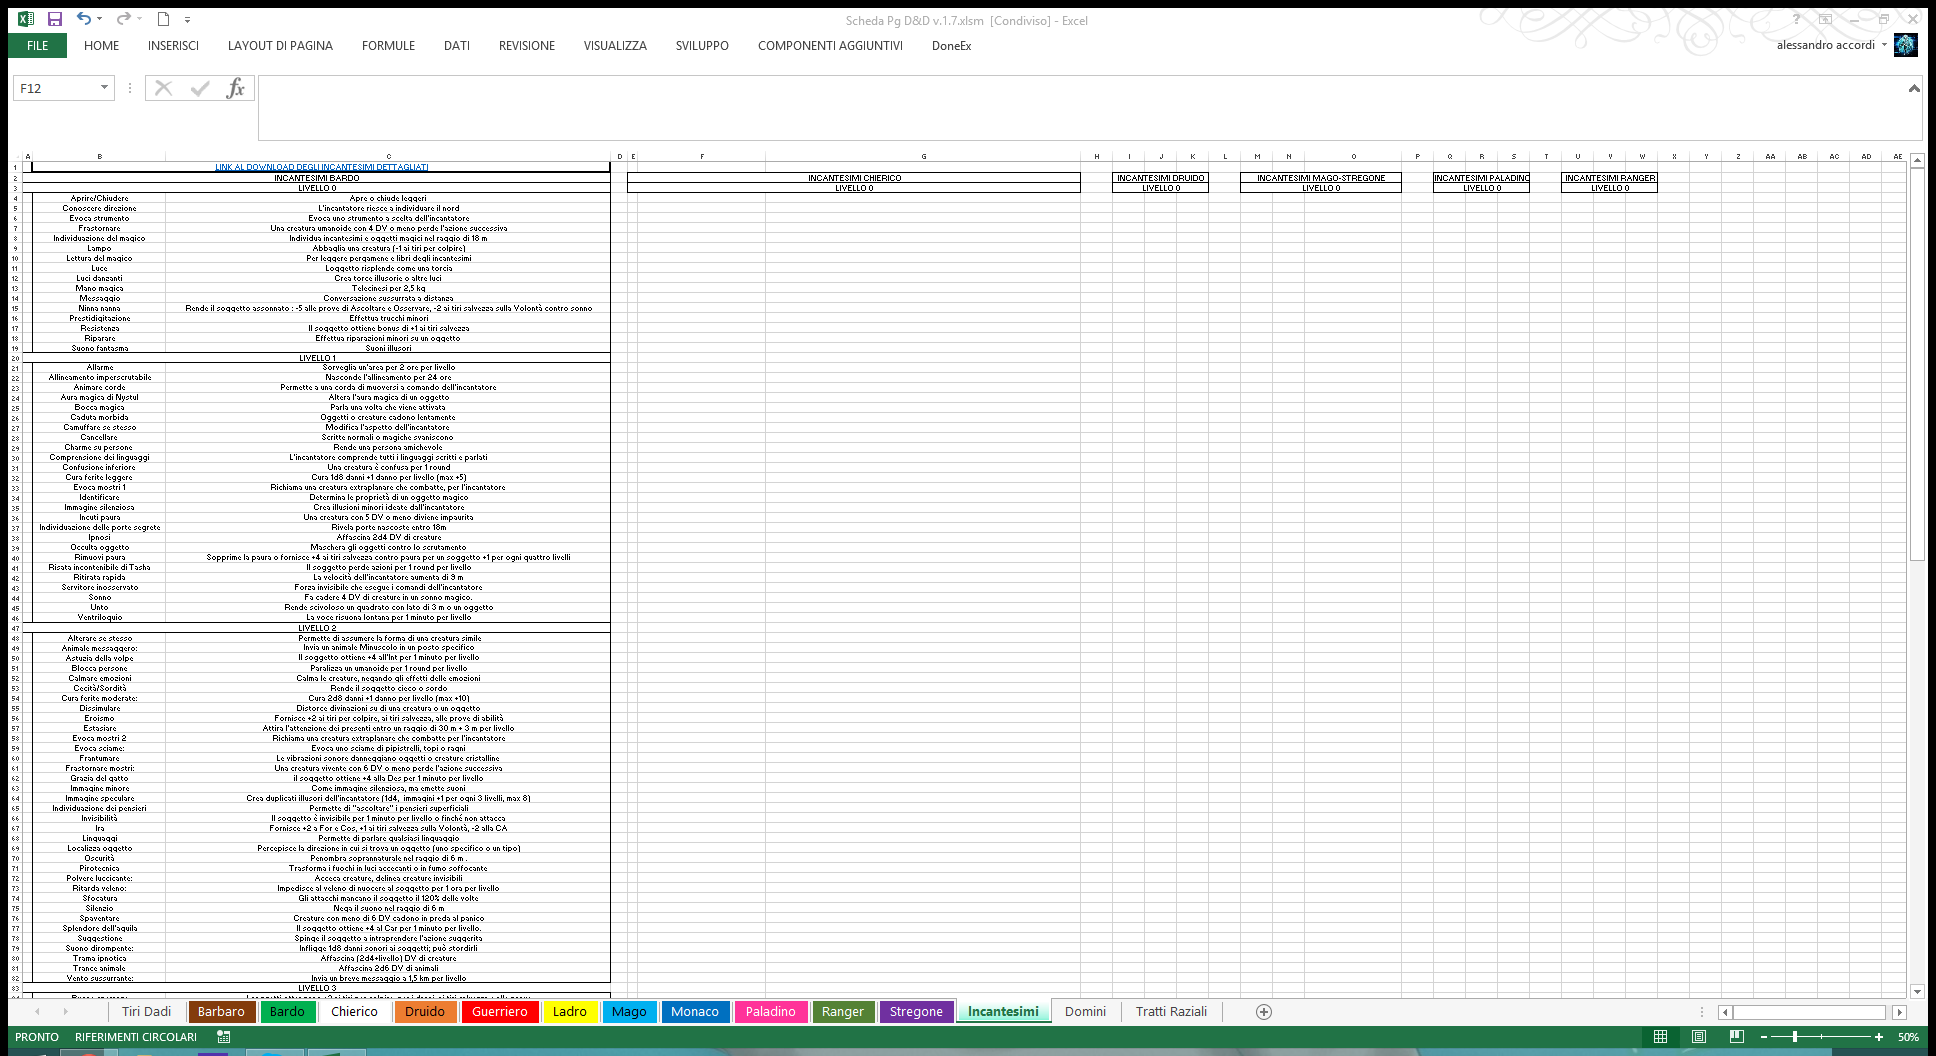Open the Name Box dropdown arrow
The width and height of the screenshot is (1936, 1056).
(104, 88)
